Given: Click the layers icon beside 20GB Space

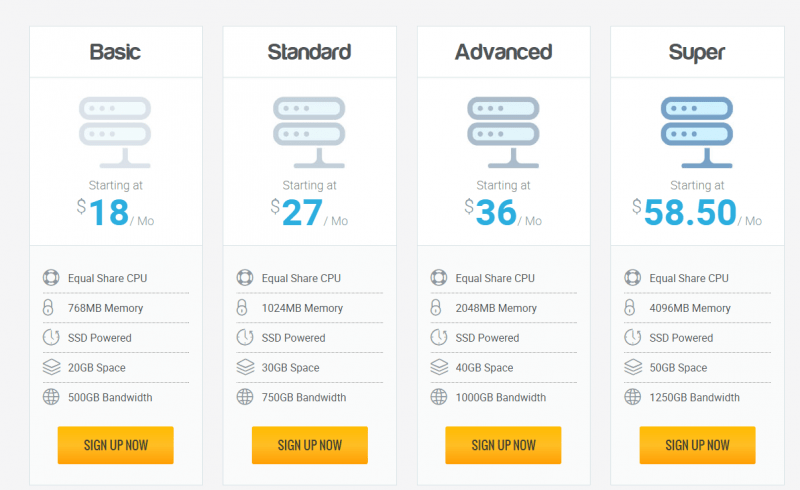Looking at the screenshot, I should tap(52, 367).
